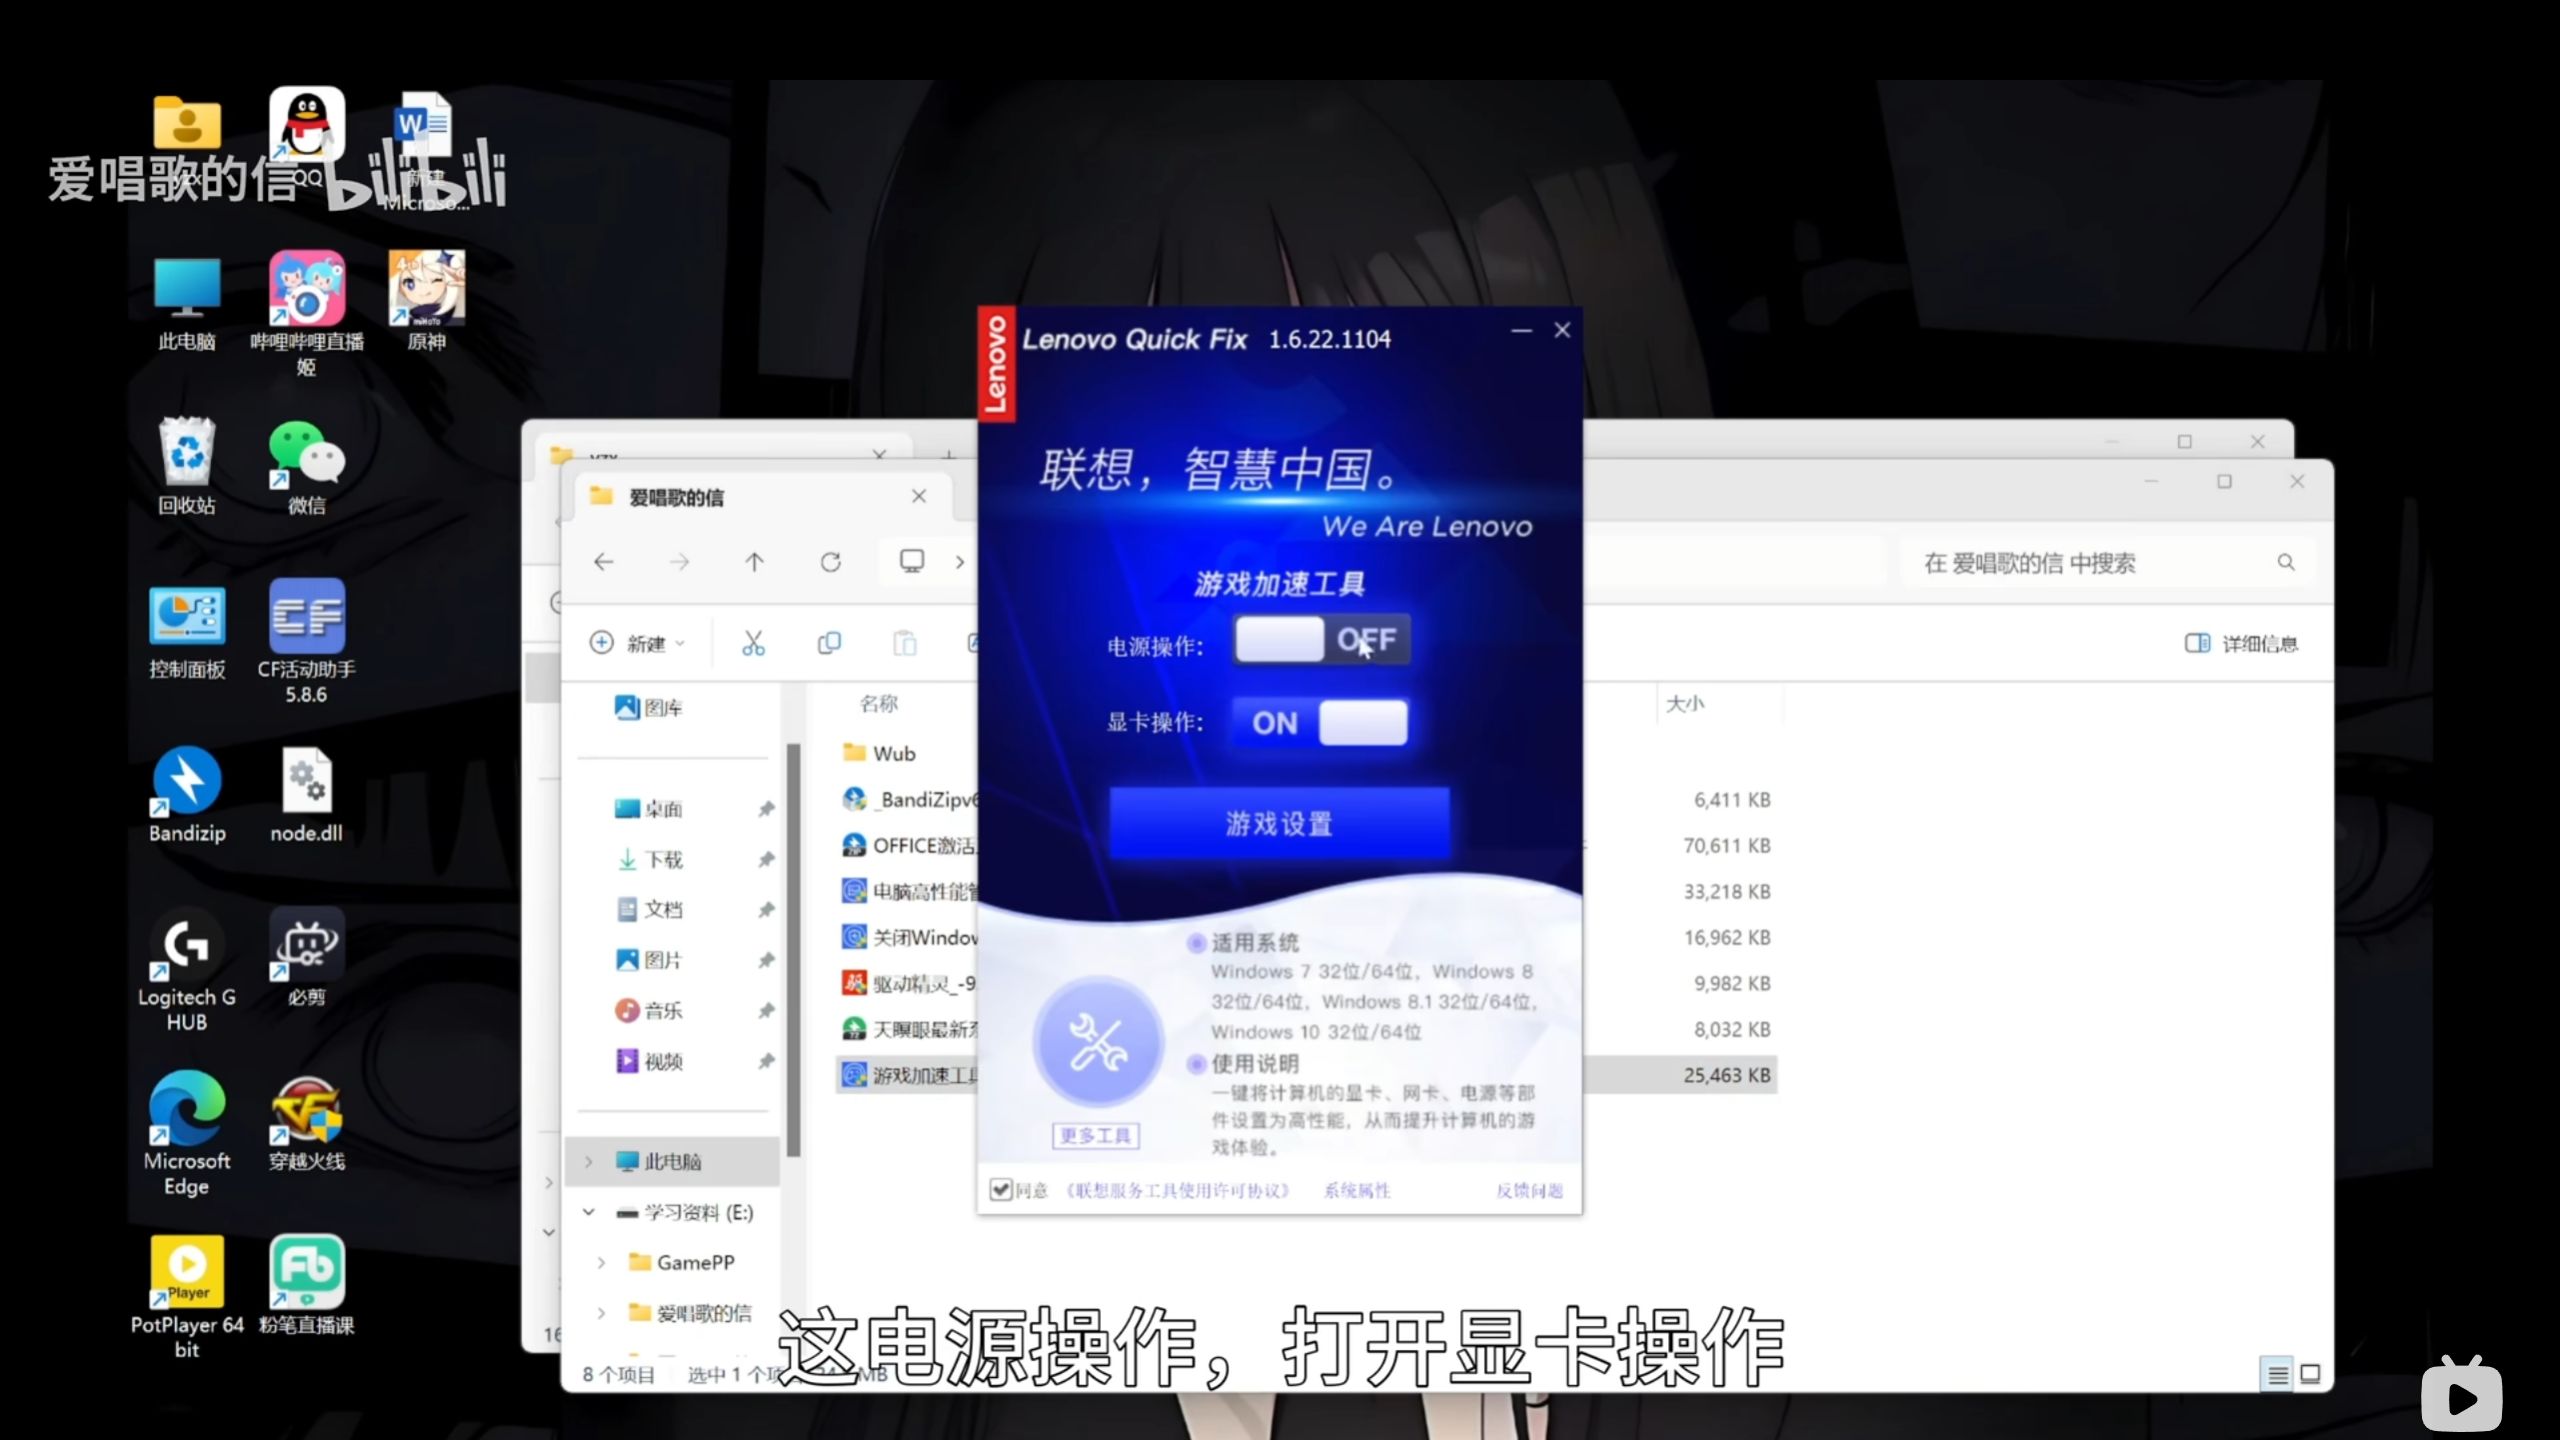Viewport: 2560px width, 1440px height.
Task: Open 回收站 recycle bin
Action: 187,467
